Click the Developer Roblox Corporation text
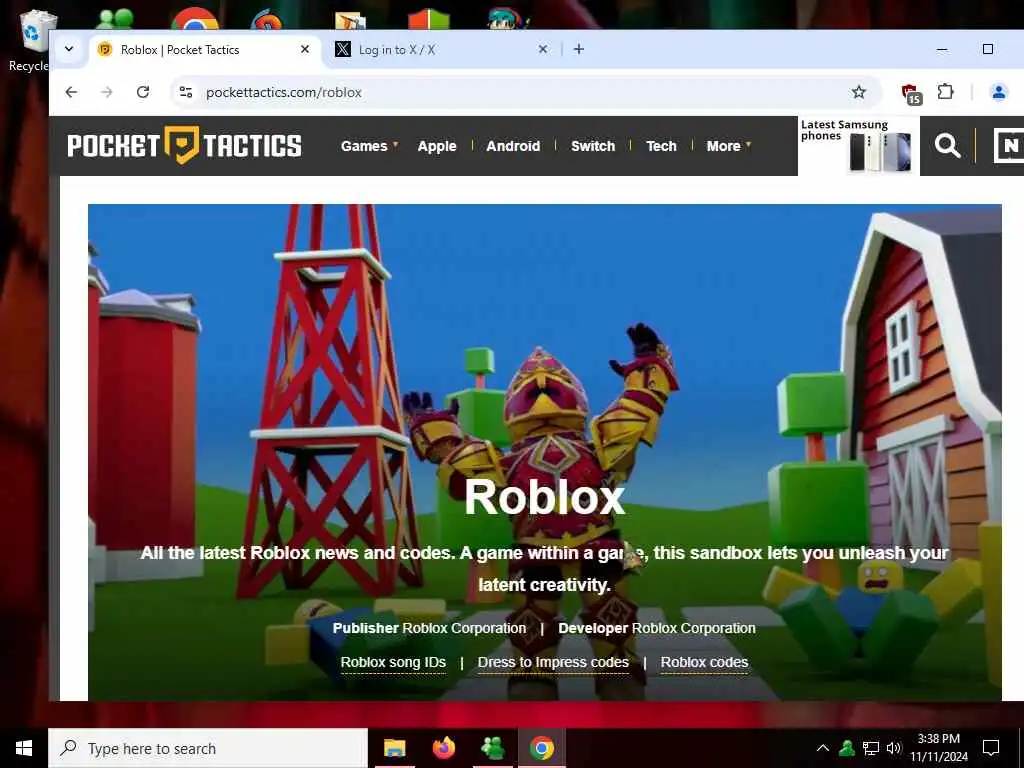This screenshot has width=1024, height=768. tap(657, 628)
